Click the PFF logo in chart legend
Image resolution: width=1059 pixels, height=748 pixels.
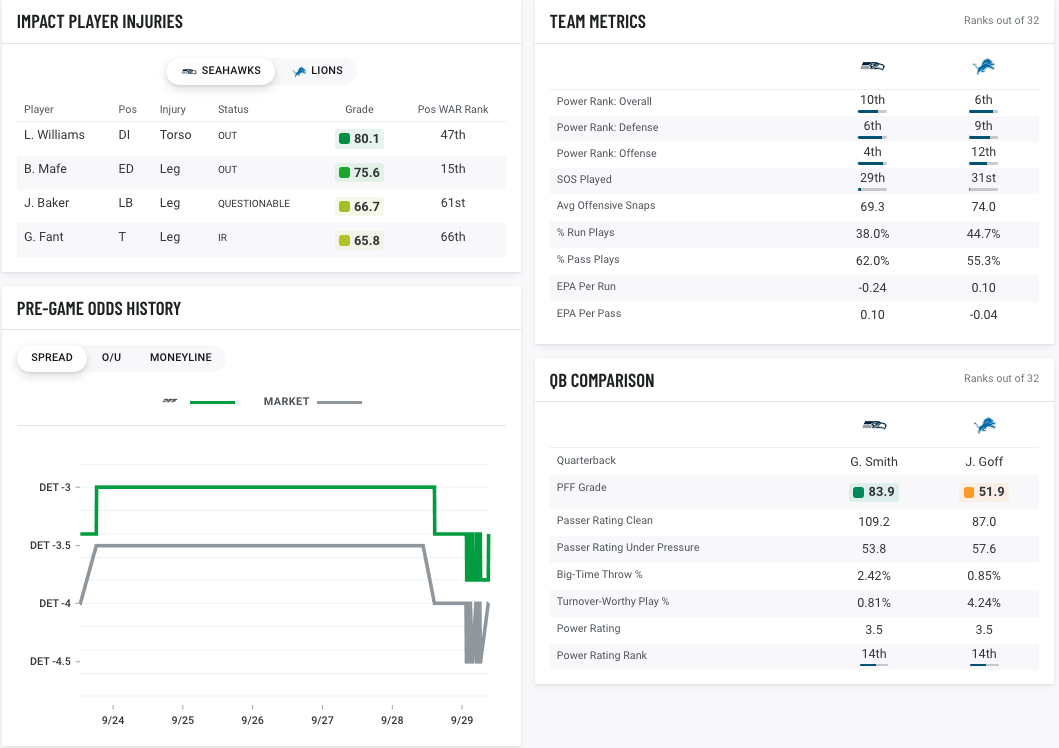[x=170, y=402]
